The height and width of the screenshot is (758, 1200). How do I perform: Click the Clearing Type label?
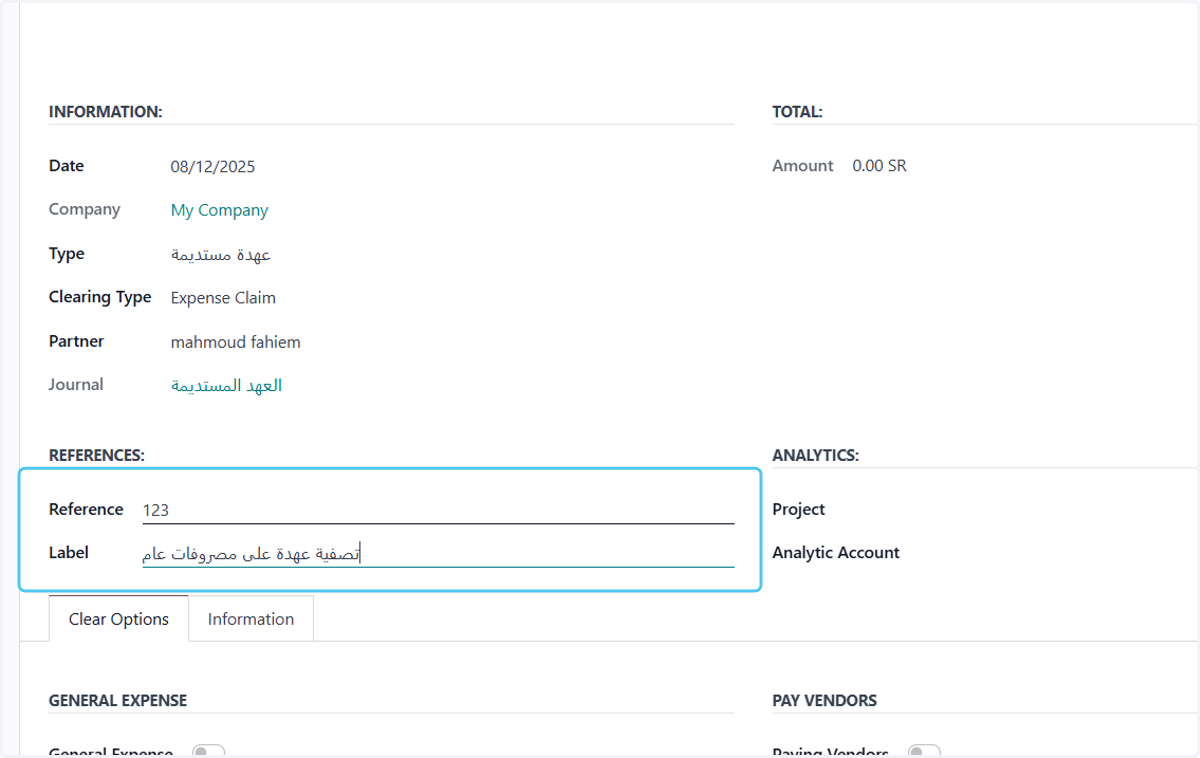(100, 297)
